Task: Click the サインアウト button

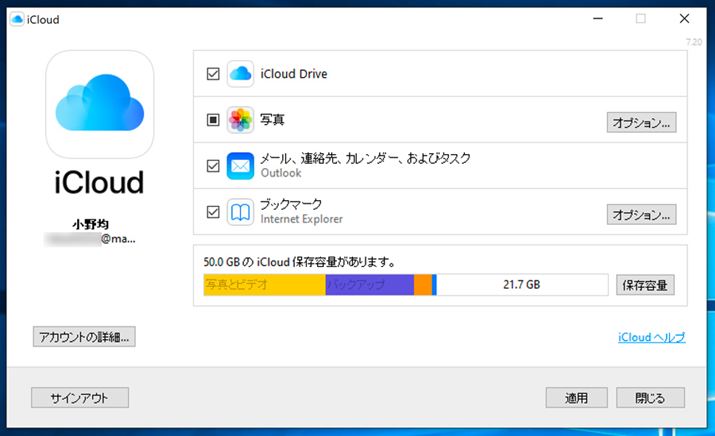Action: pyautogui.click(x=80, y=398)
